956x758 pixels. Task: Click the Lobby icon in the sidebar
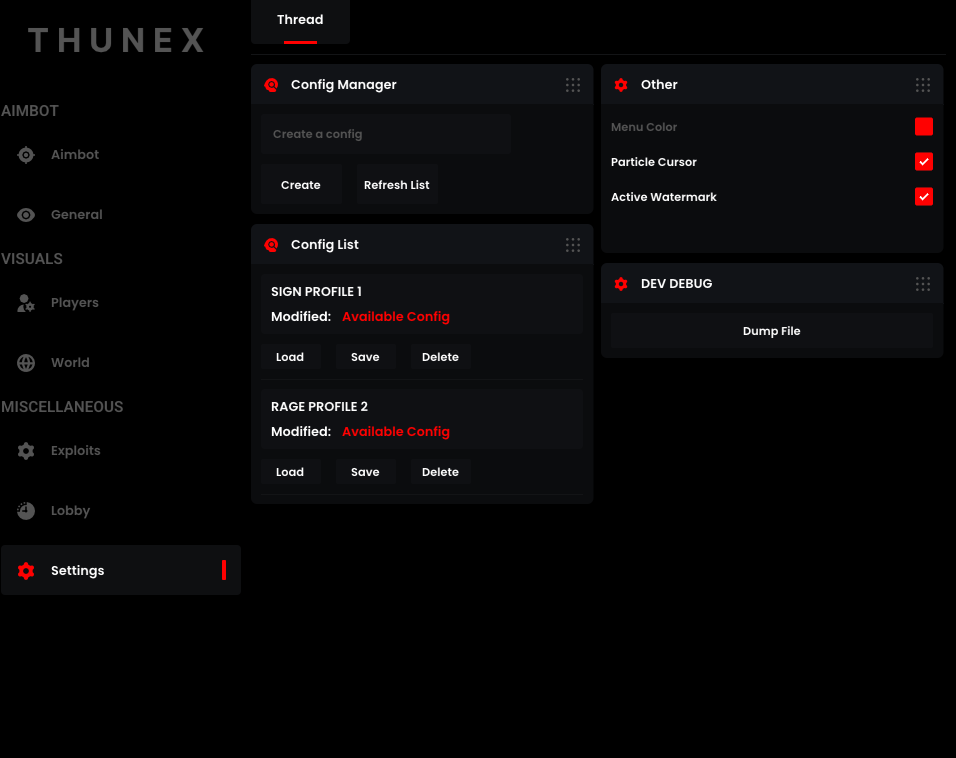coord(24,510)
